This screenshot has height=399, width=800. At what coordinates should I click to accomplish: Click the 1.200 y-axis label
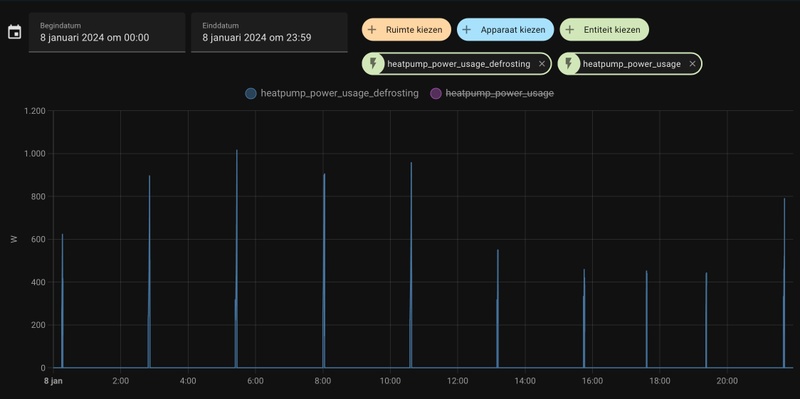35,111
